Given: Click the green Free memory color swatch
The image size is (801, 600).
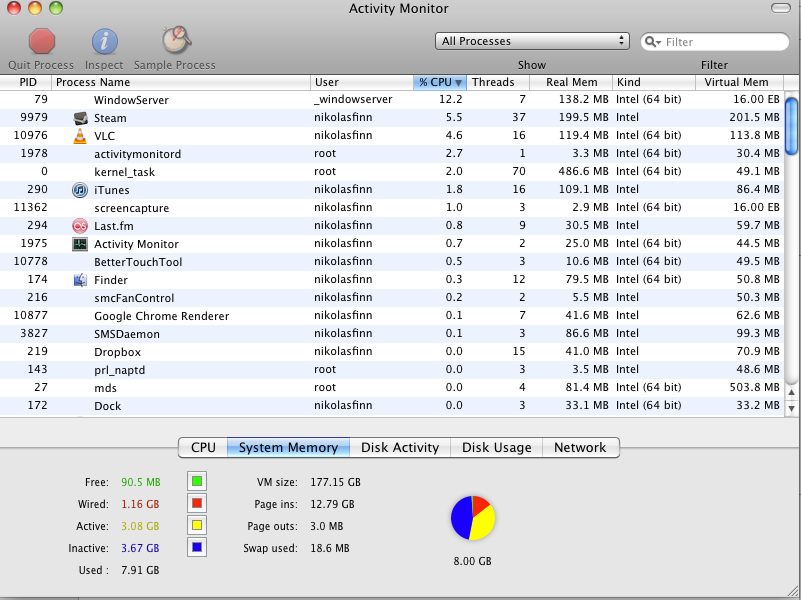Looking at the screenshot, I should click(197, 481).
